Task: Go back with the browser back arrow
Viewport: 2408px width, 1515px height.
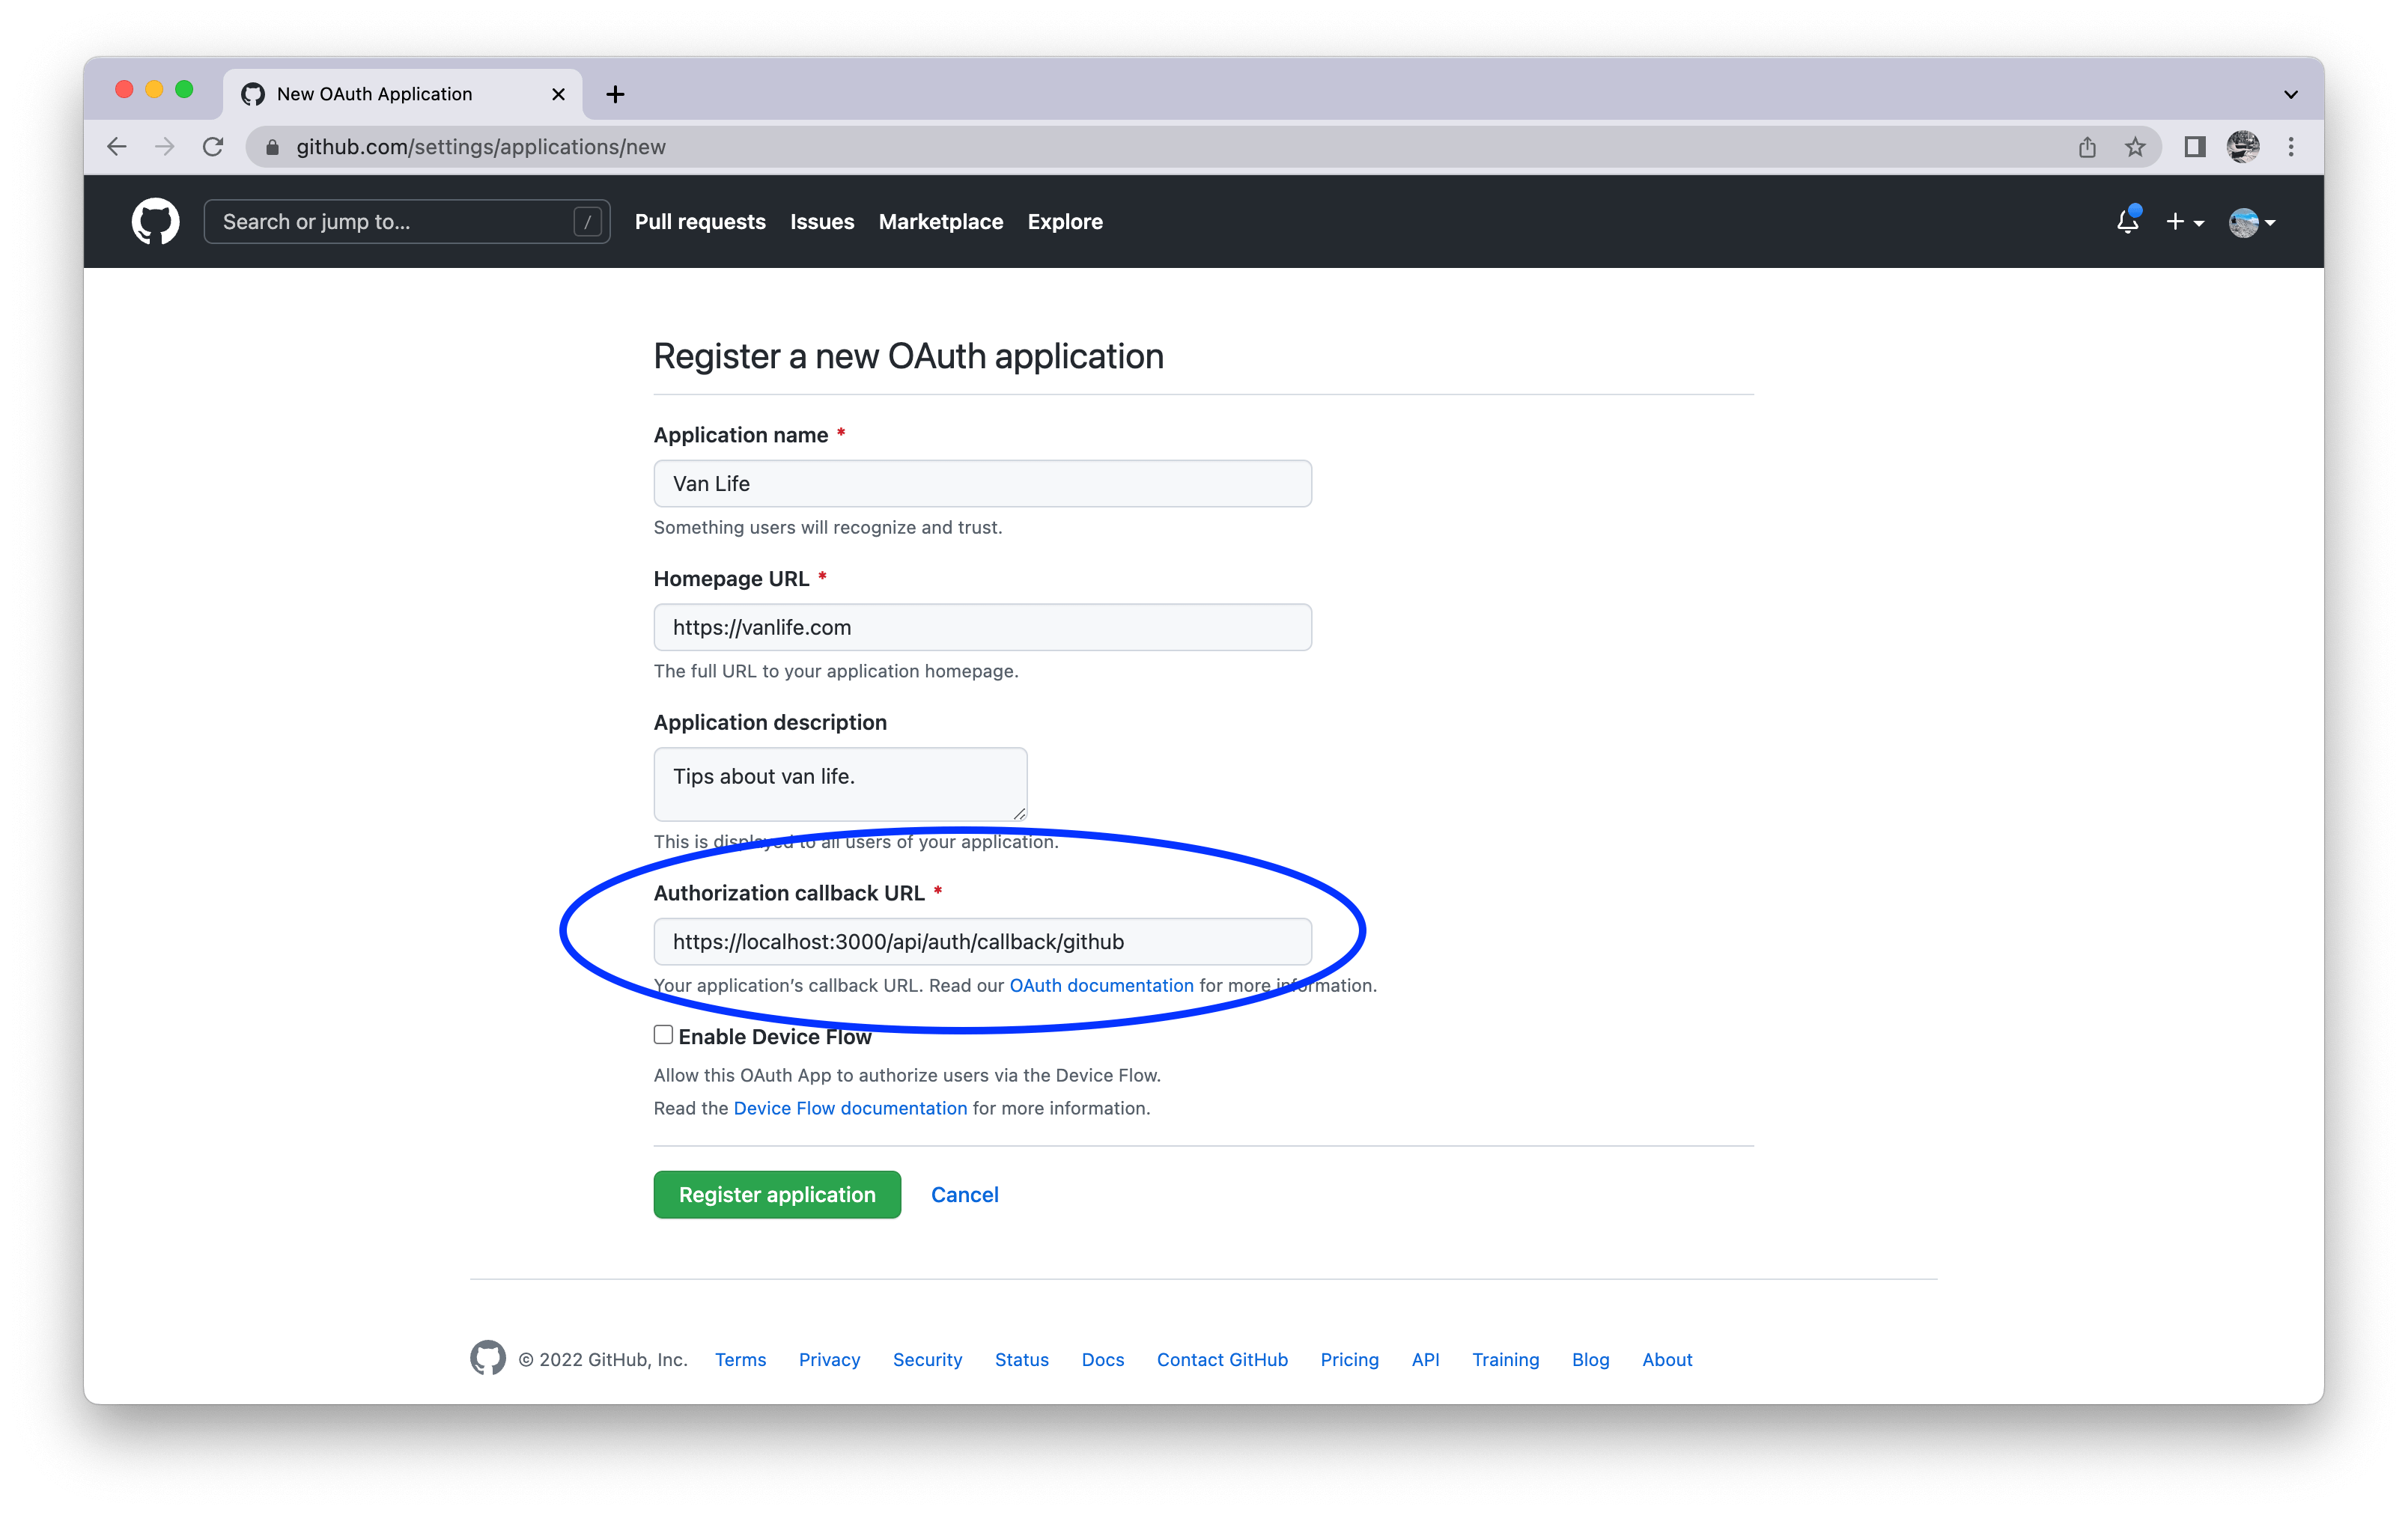Action: coord(117,147)
